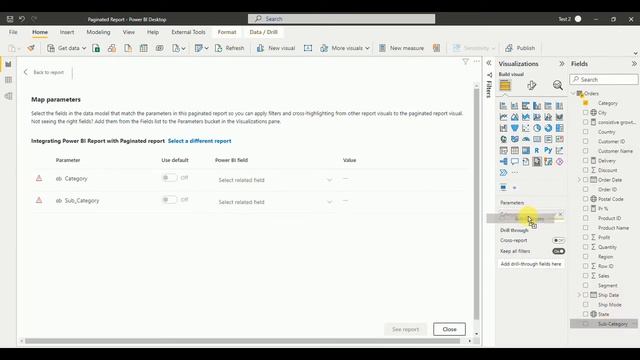Open the Model view in left sidebar
This screenshot has height=360, width=640.
(8, 96)
